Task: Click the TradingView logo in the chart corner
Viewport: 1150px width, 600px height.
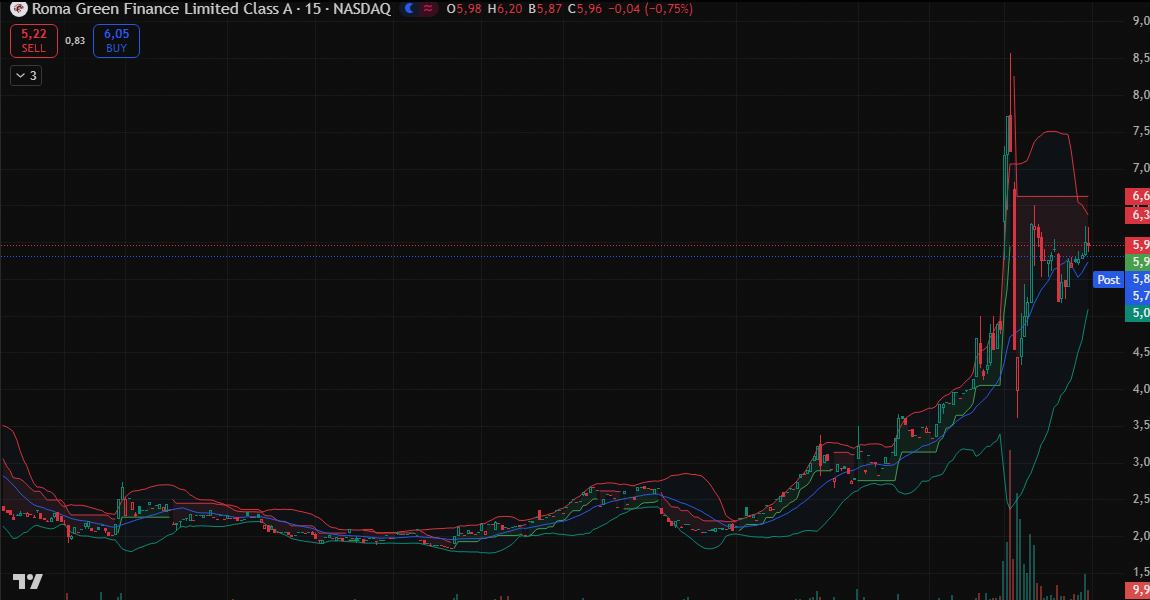Action: tap(27, 582)
